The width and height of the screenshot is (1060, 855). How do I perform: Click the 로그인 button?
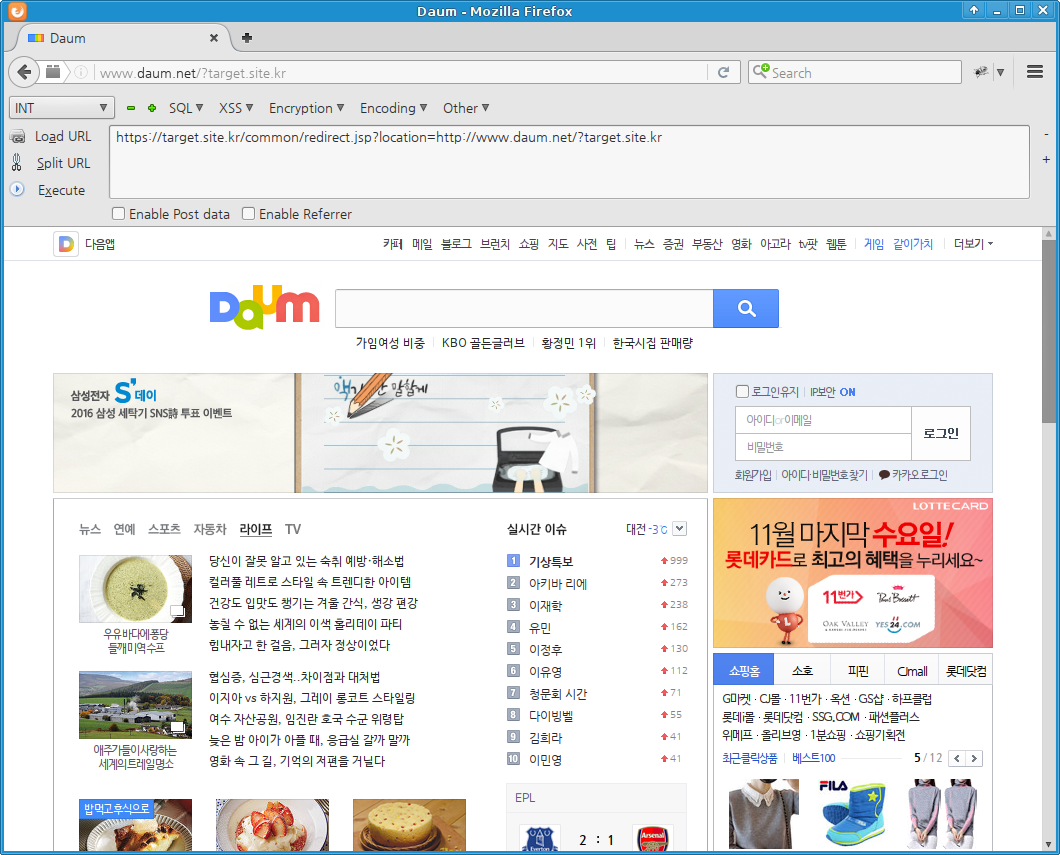(941, 433)
